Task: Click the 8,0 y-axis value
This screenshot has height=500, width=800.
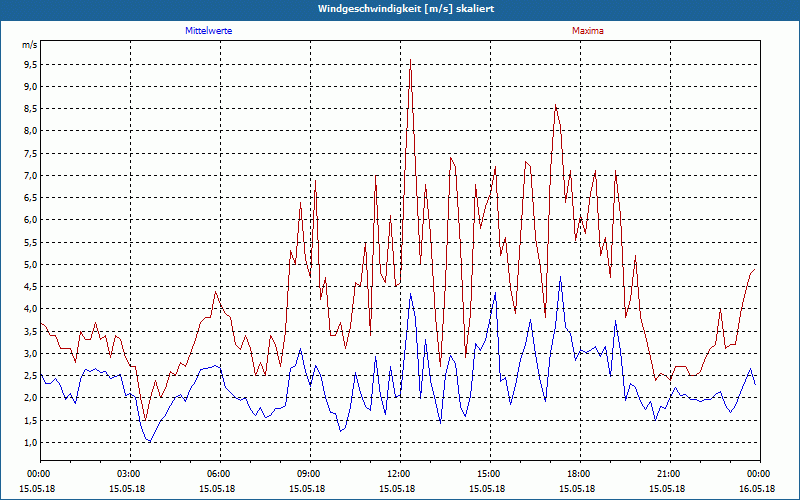Action: [31, 131]
